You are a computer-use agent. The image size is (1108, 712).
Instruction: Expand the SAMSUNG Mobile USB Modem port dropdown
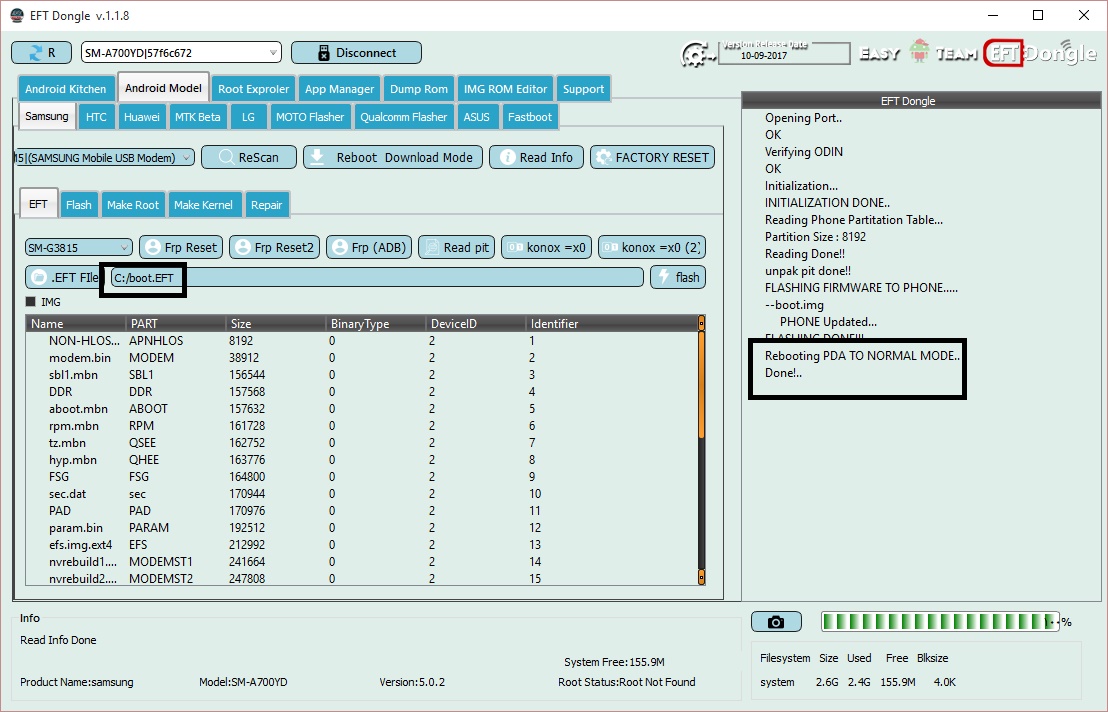104,158
